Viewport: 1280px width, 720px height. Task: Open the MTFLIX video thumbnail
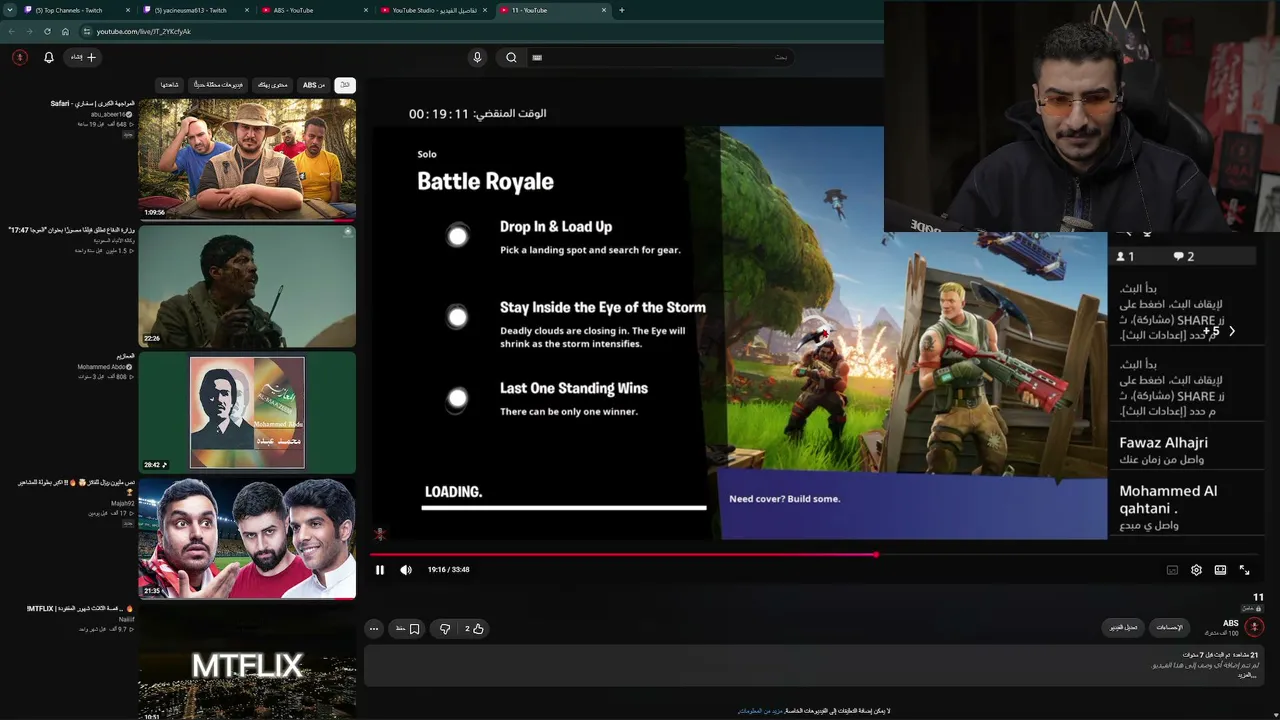(247, 662)
